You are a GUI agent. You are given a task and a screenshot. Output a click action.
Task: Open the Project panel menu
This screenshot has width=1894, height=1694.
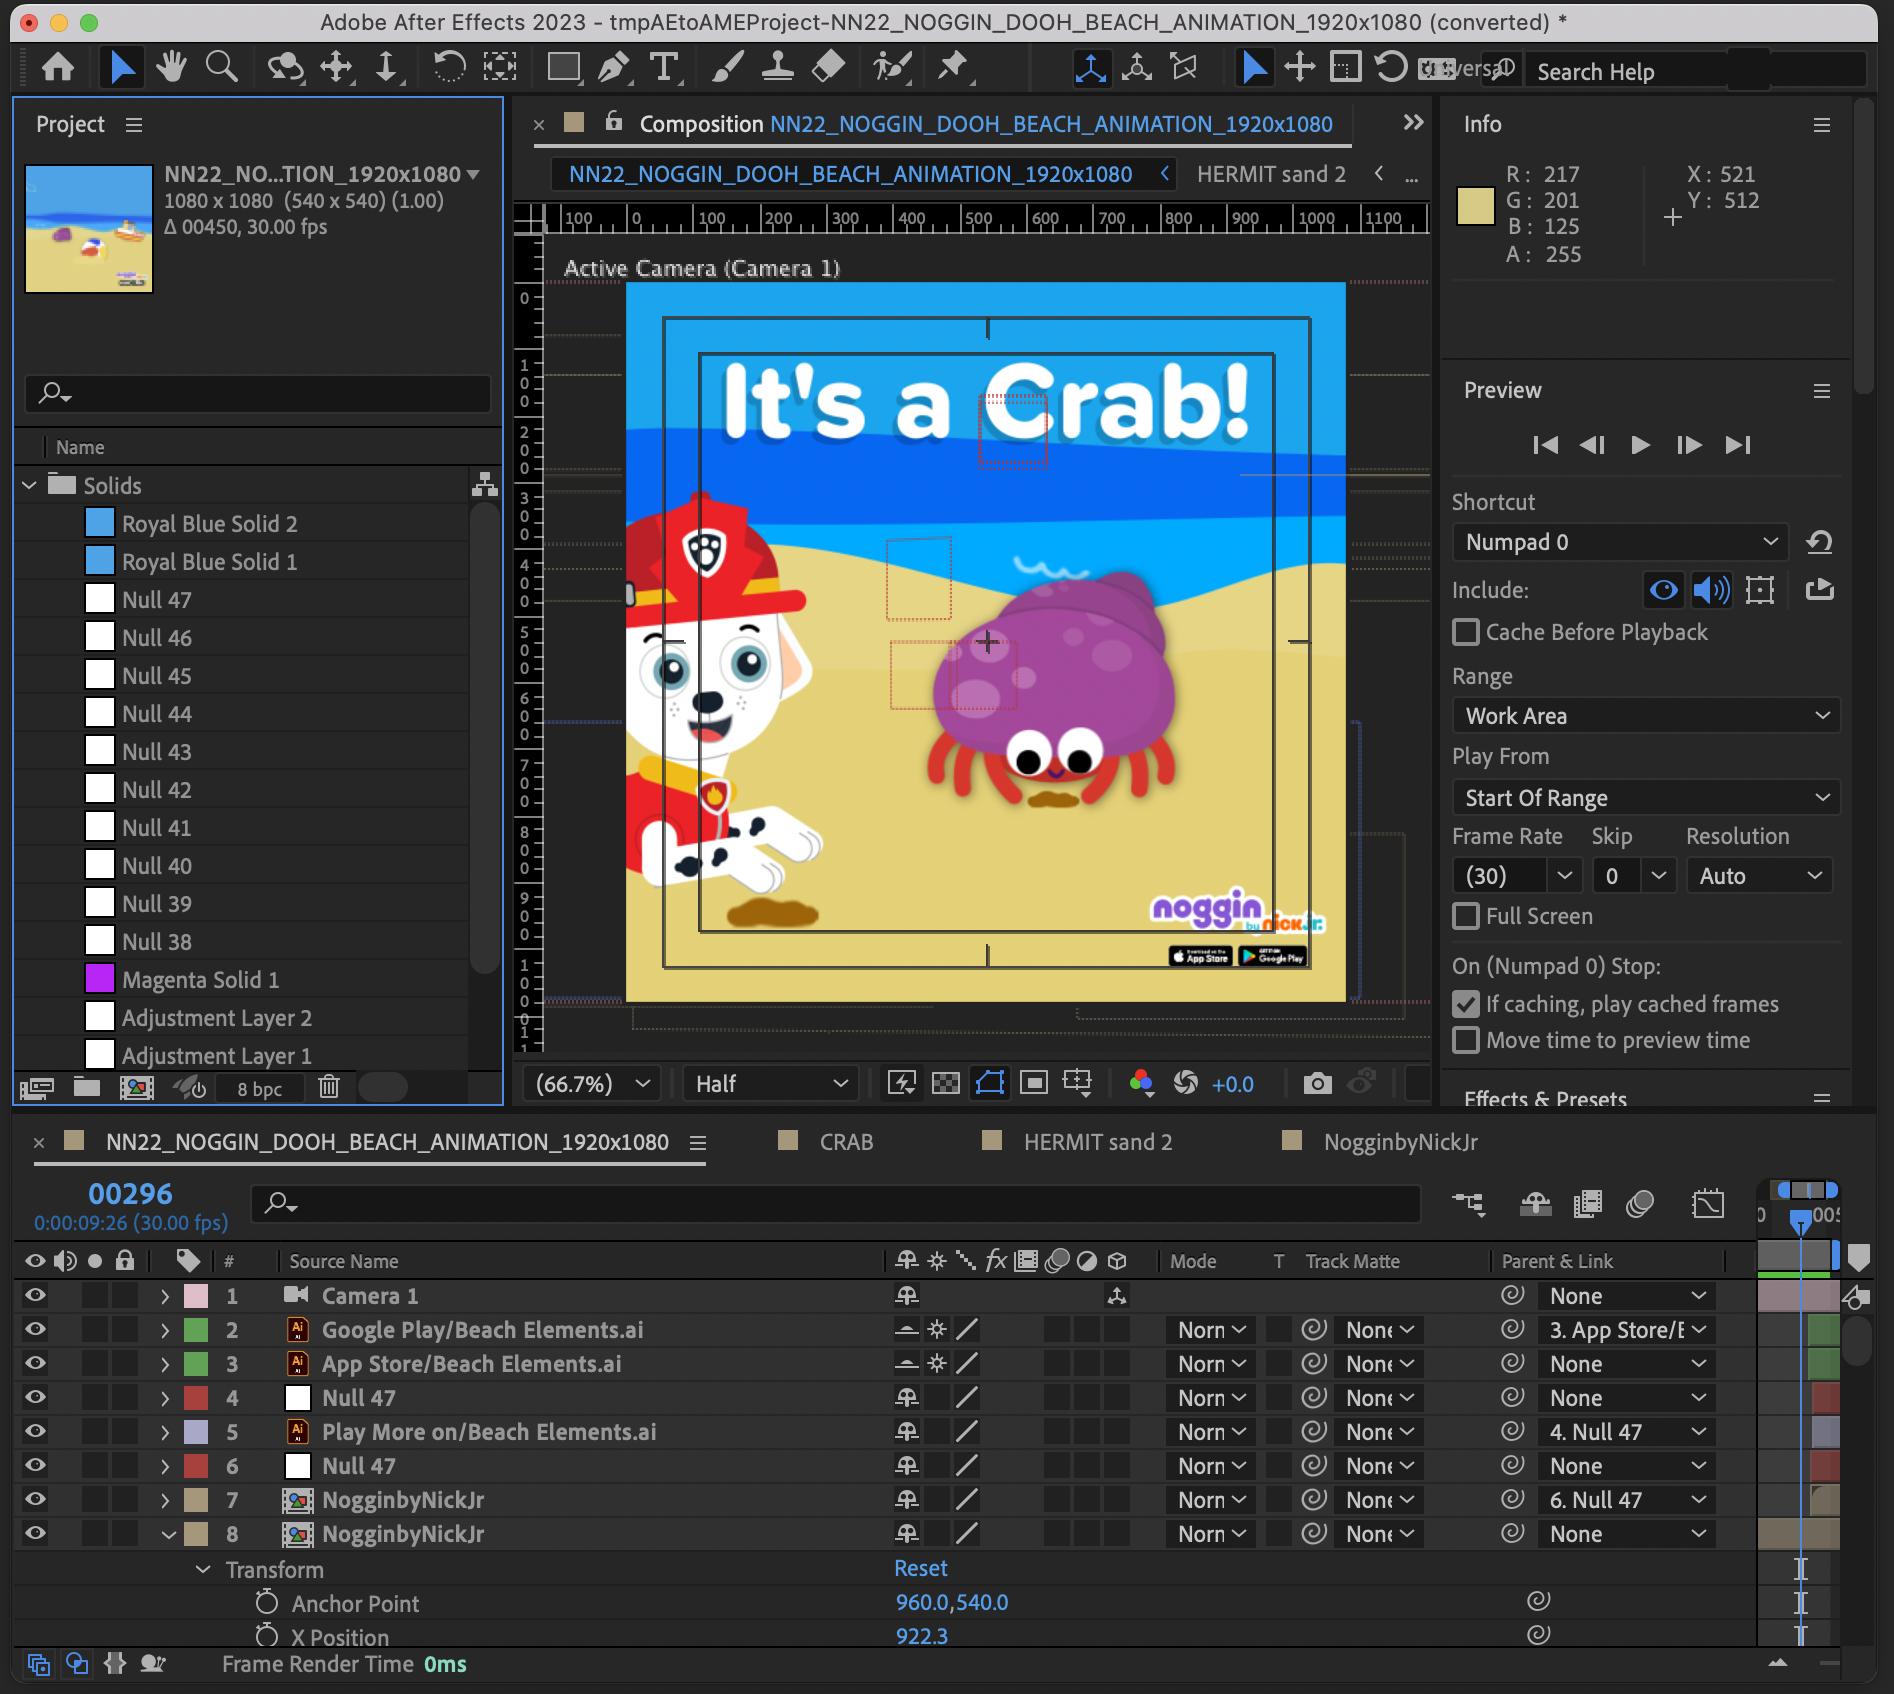134,125
